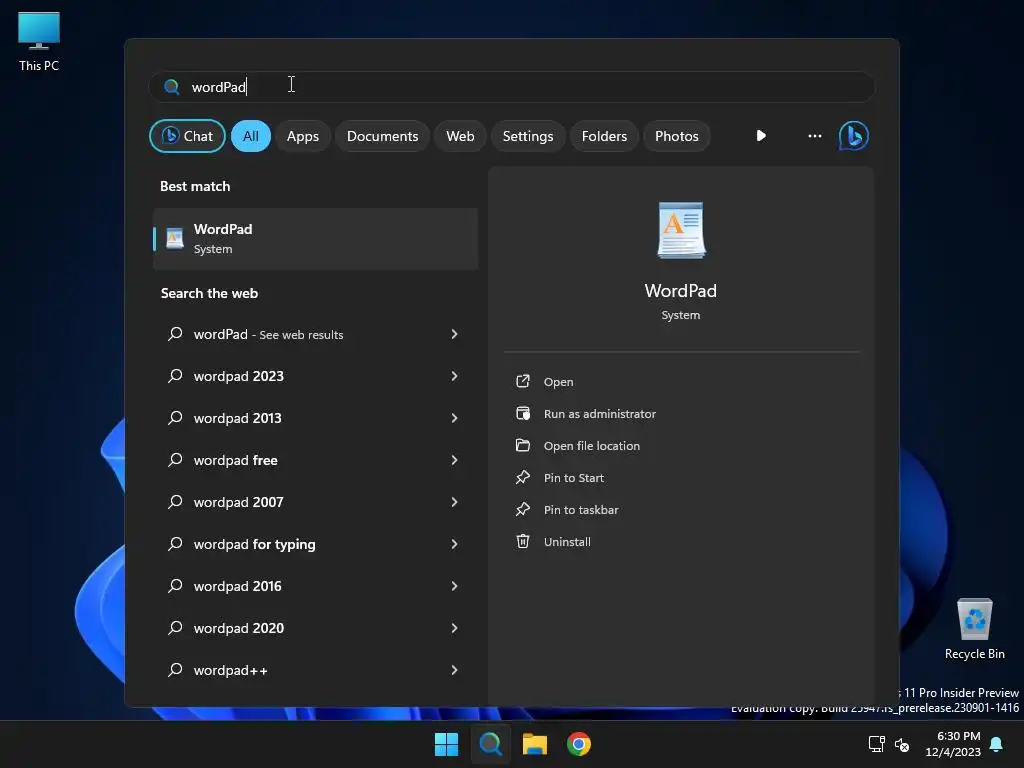Expand the chevron for wordpad++
Image resolution: width=1024 pixels, height=768 pixels.
455,670
